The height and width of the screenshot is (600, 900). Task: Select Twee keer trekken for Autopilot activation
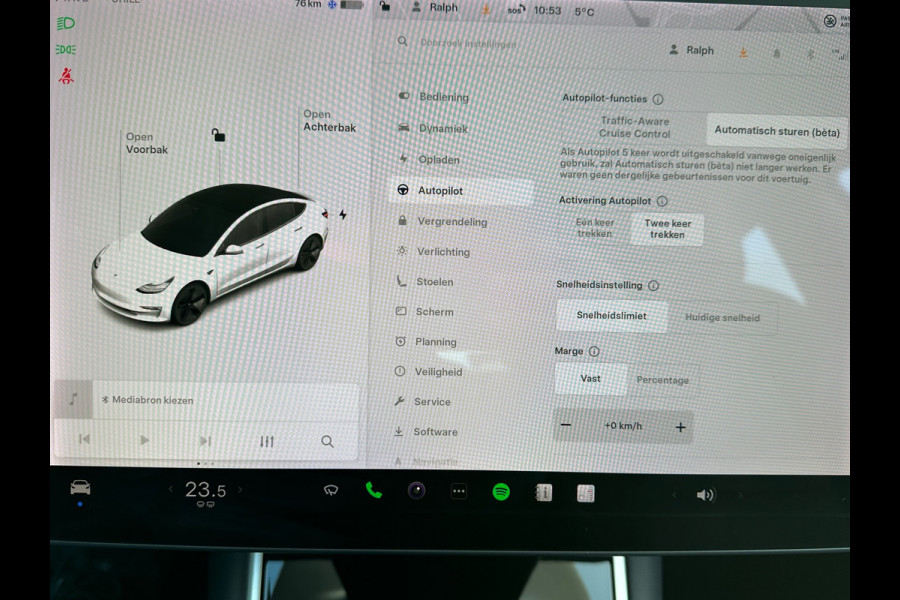pyautogui.click(x=666, y=228)
